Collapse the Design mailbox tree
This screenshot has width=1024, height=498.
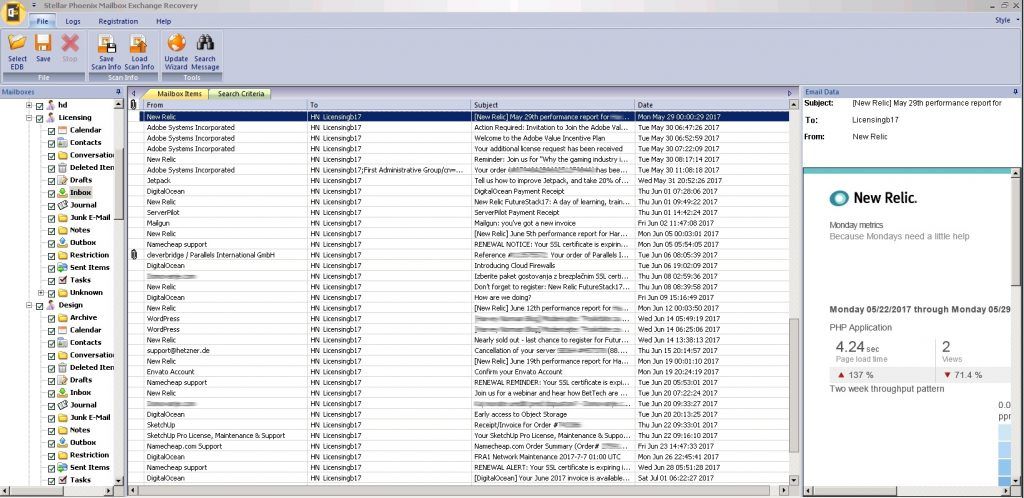29,305
